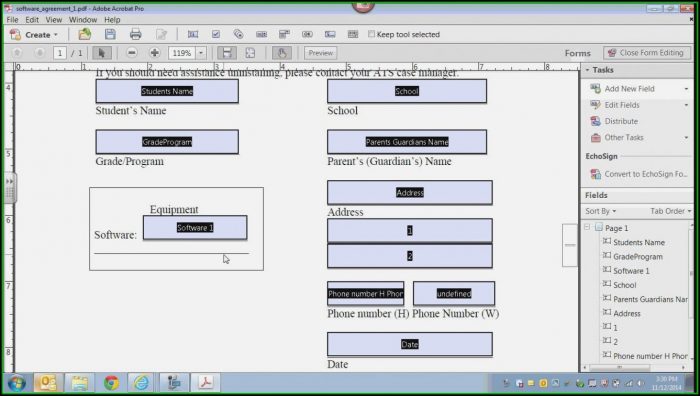This screenshot has height=396, width=700.
Task: Select Software 1 in the Fields list
Action: tap(631, 271)
